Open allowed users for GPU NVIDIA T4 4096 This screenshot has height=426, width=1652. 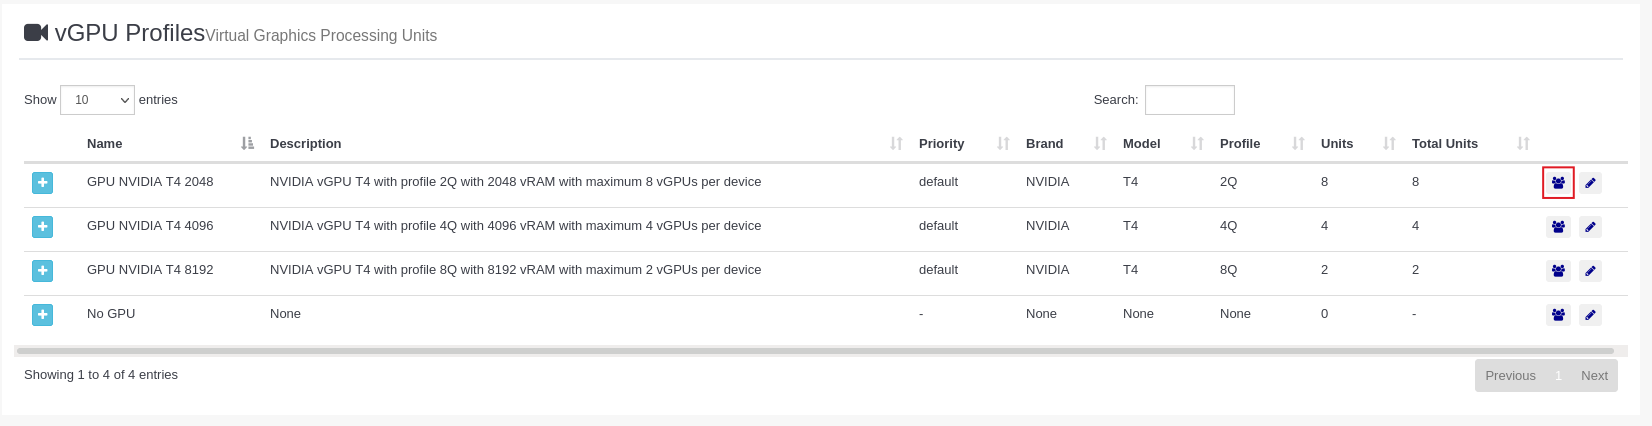point(1558,227)
